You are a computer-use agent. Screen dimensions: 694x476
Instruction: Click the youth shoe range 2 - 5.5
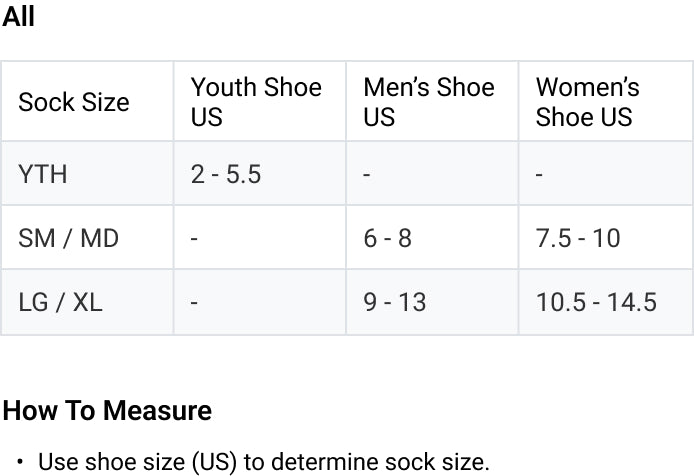pos(226,174)
